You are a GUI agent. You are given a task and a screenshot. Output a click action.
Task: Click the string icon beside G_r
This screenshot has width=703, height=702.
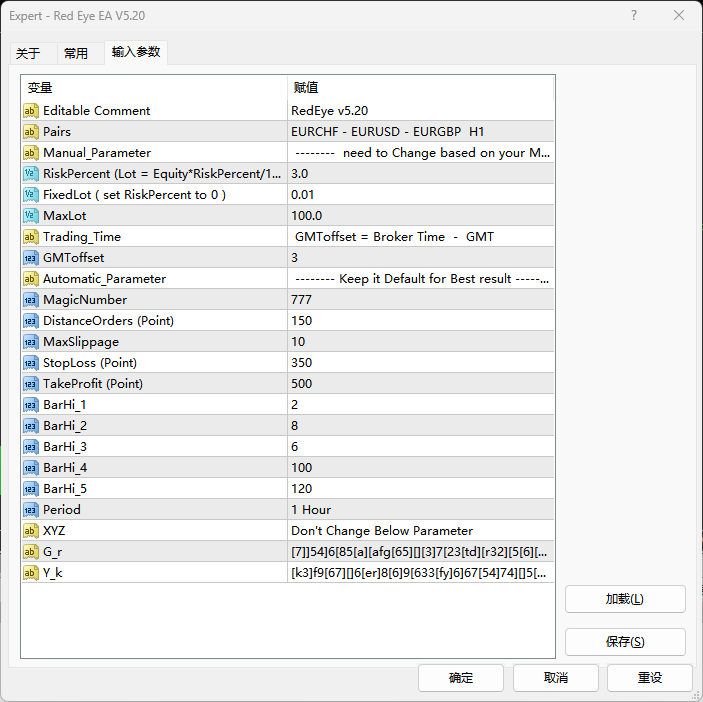[x=31, y=552]
